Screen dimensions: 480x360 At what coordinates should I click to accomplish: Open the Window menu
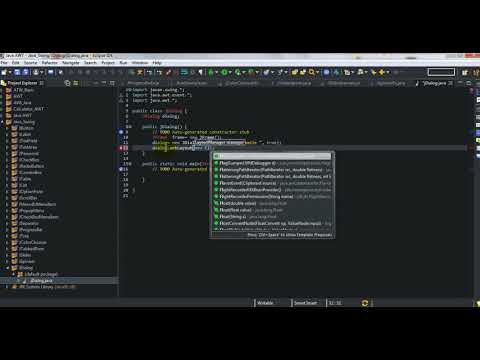140,63
